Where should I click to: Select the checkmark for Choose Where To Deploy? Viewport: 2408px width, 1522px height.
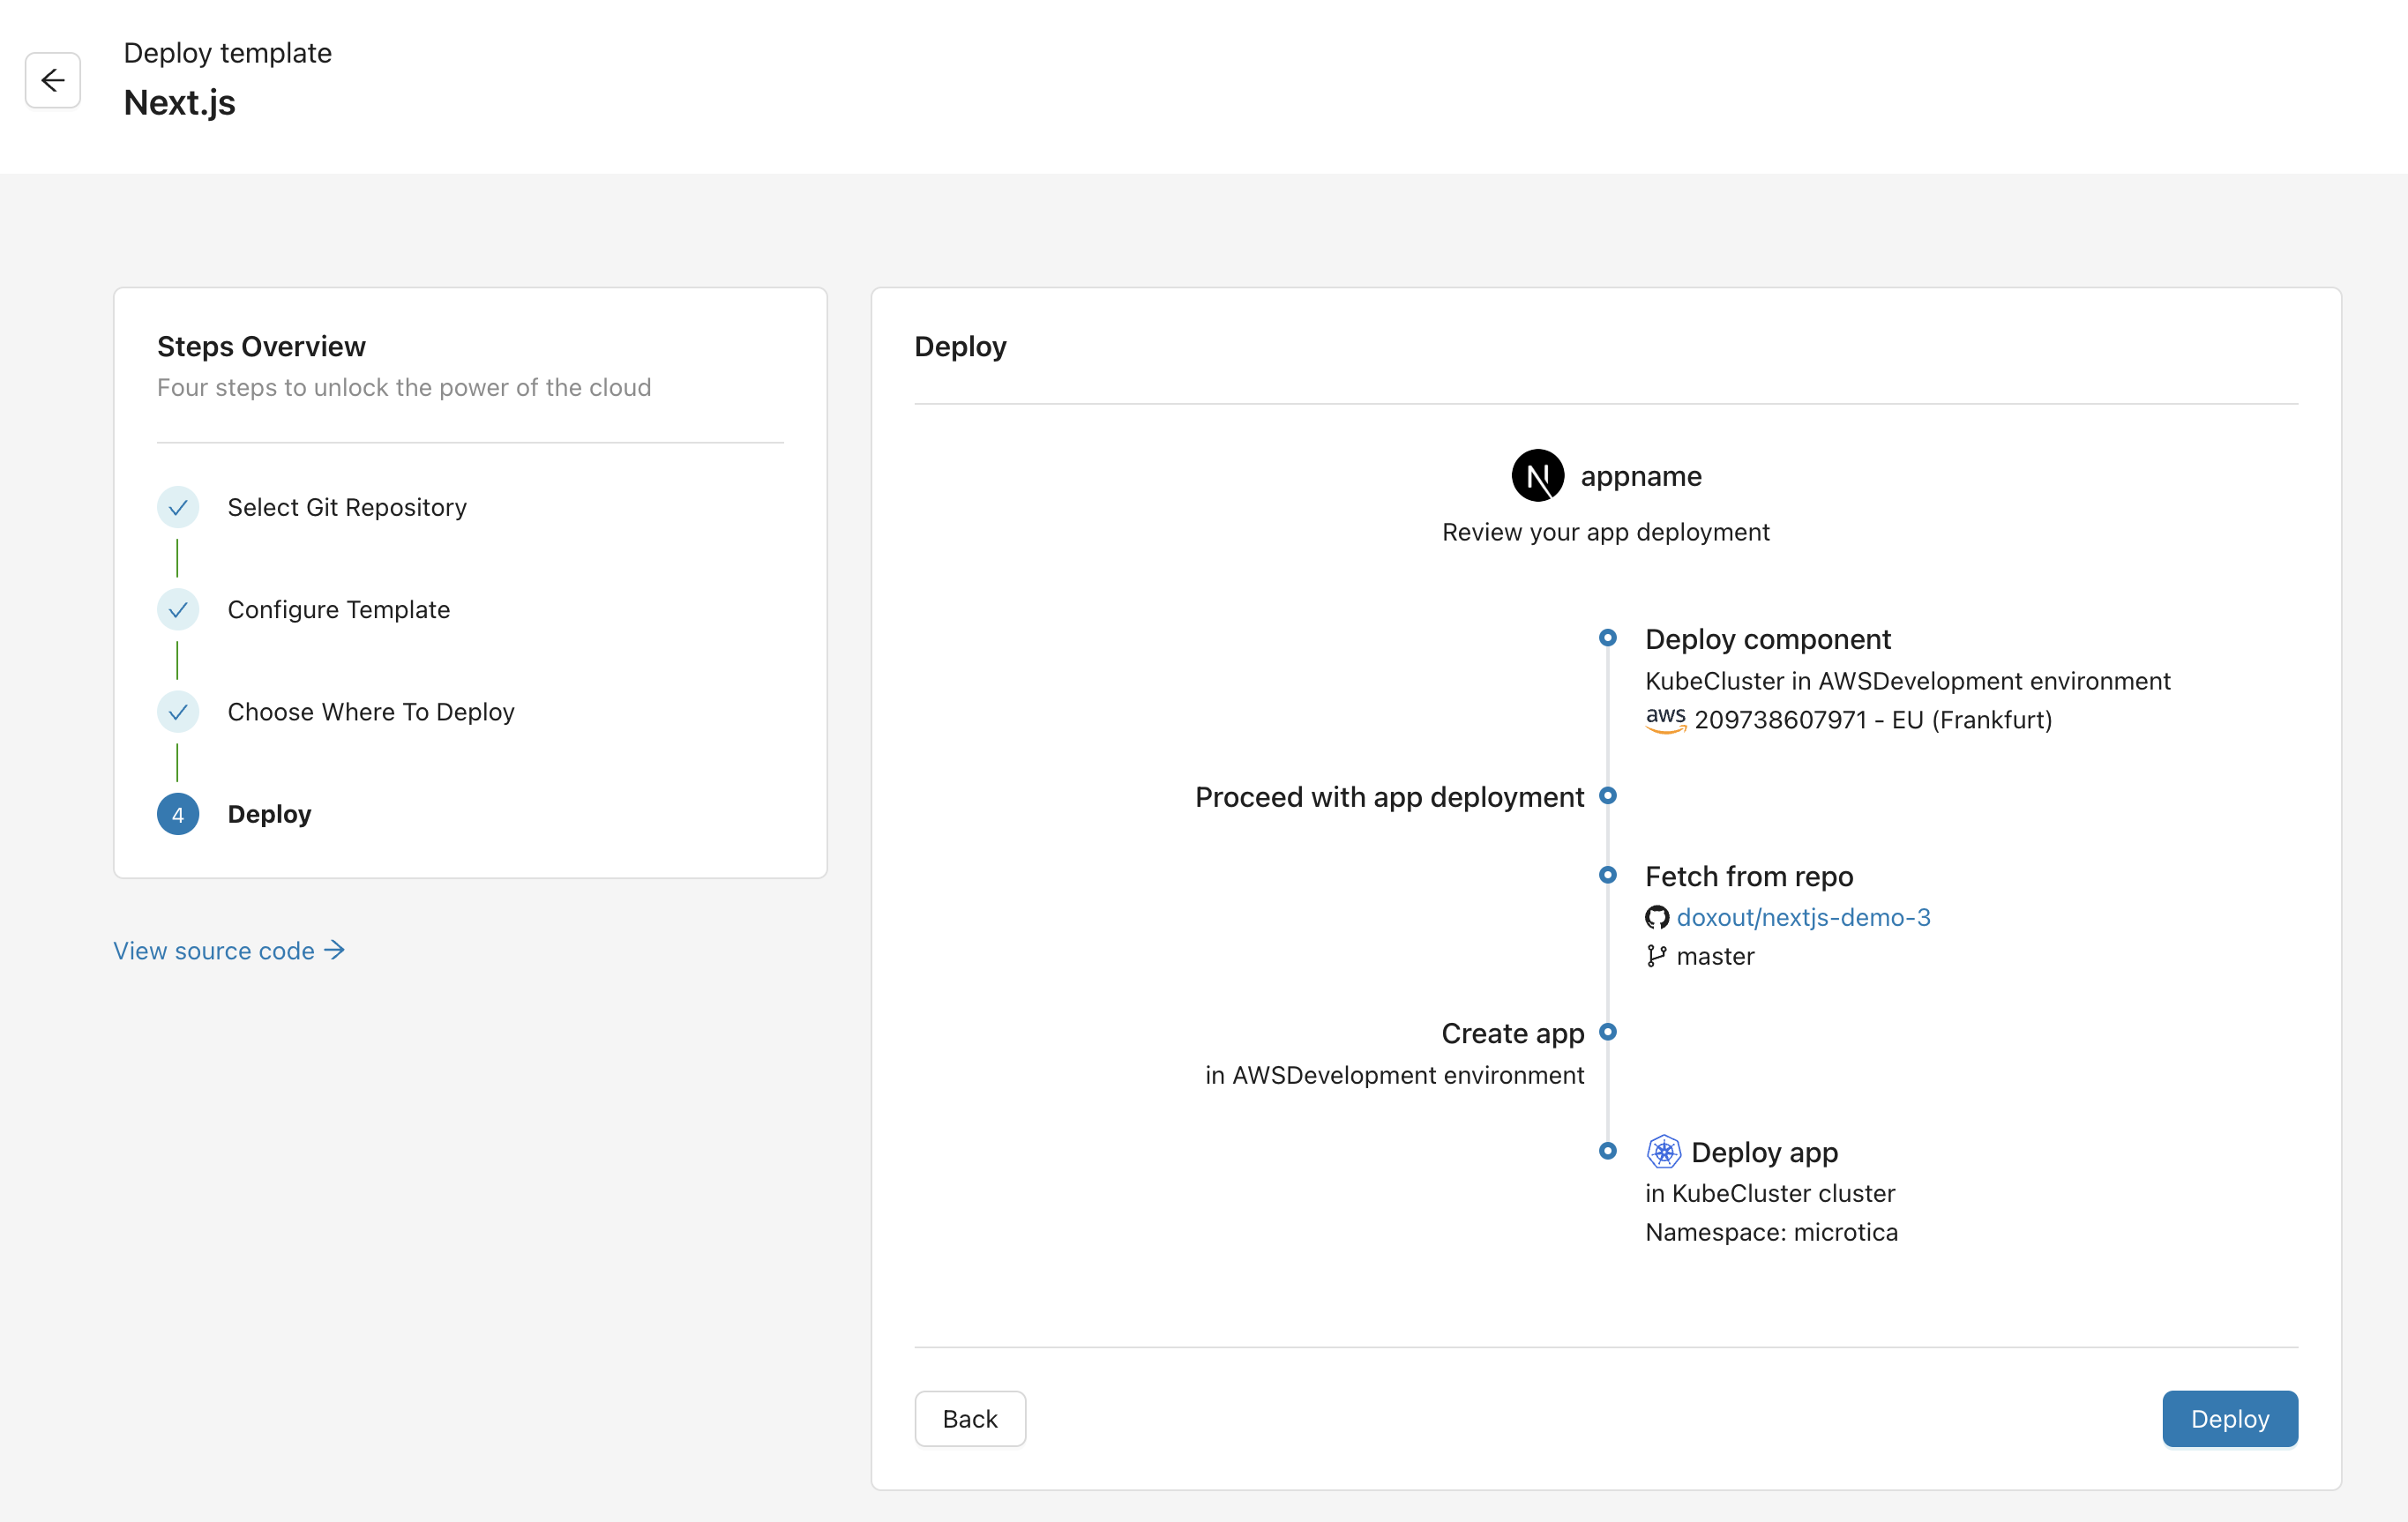point(178,712)
